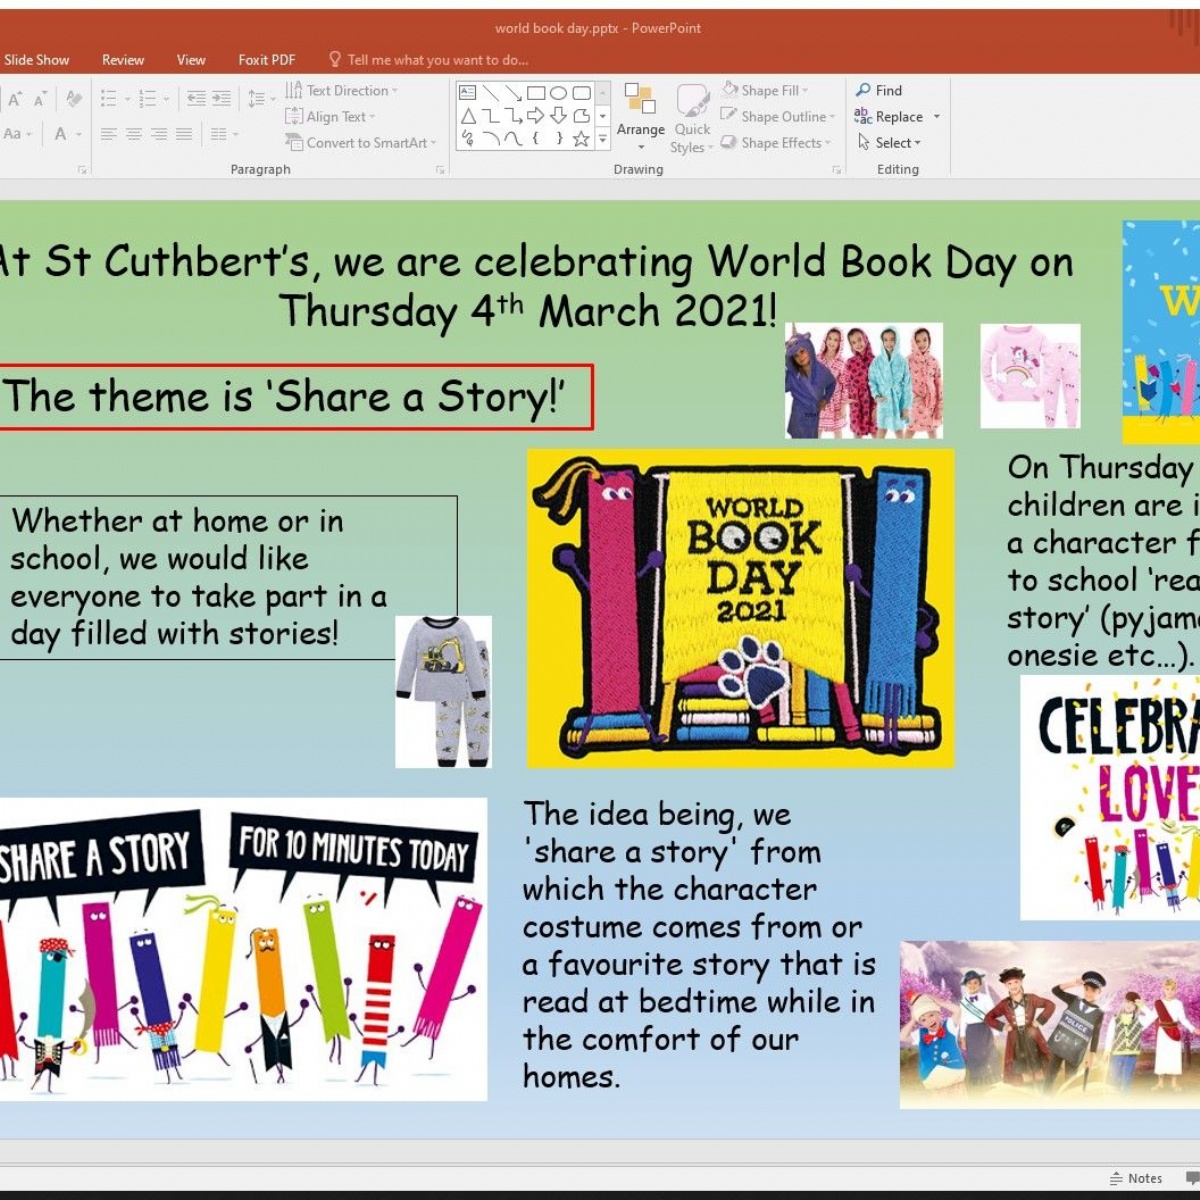Expand the shapes gallery More button
The height and width of the screenshot is (1200, 1200).
pos(603,140)
